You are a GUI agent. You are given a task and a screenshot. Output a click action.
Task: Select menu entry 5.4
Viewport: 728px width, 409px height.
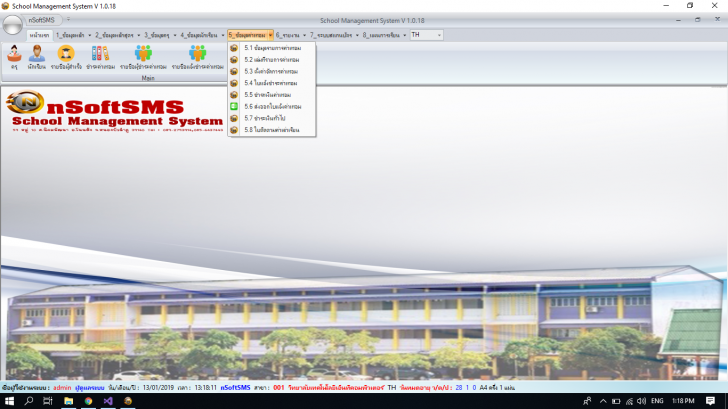tap(272, 83)
